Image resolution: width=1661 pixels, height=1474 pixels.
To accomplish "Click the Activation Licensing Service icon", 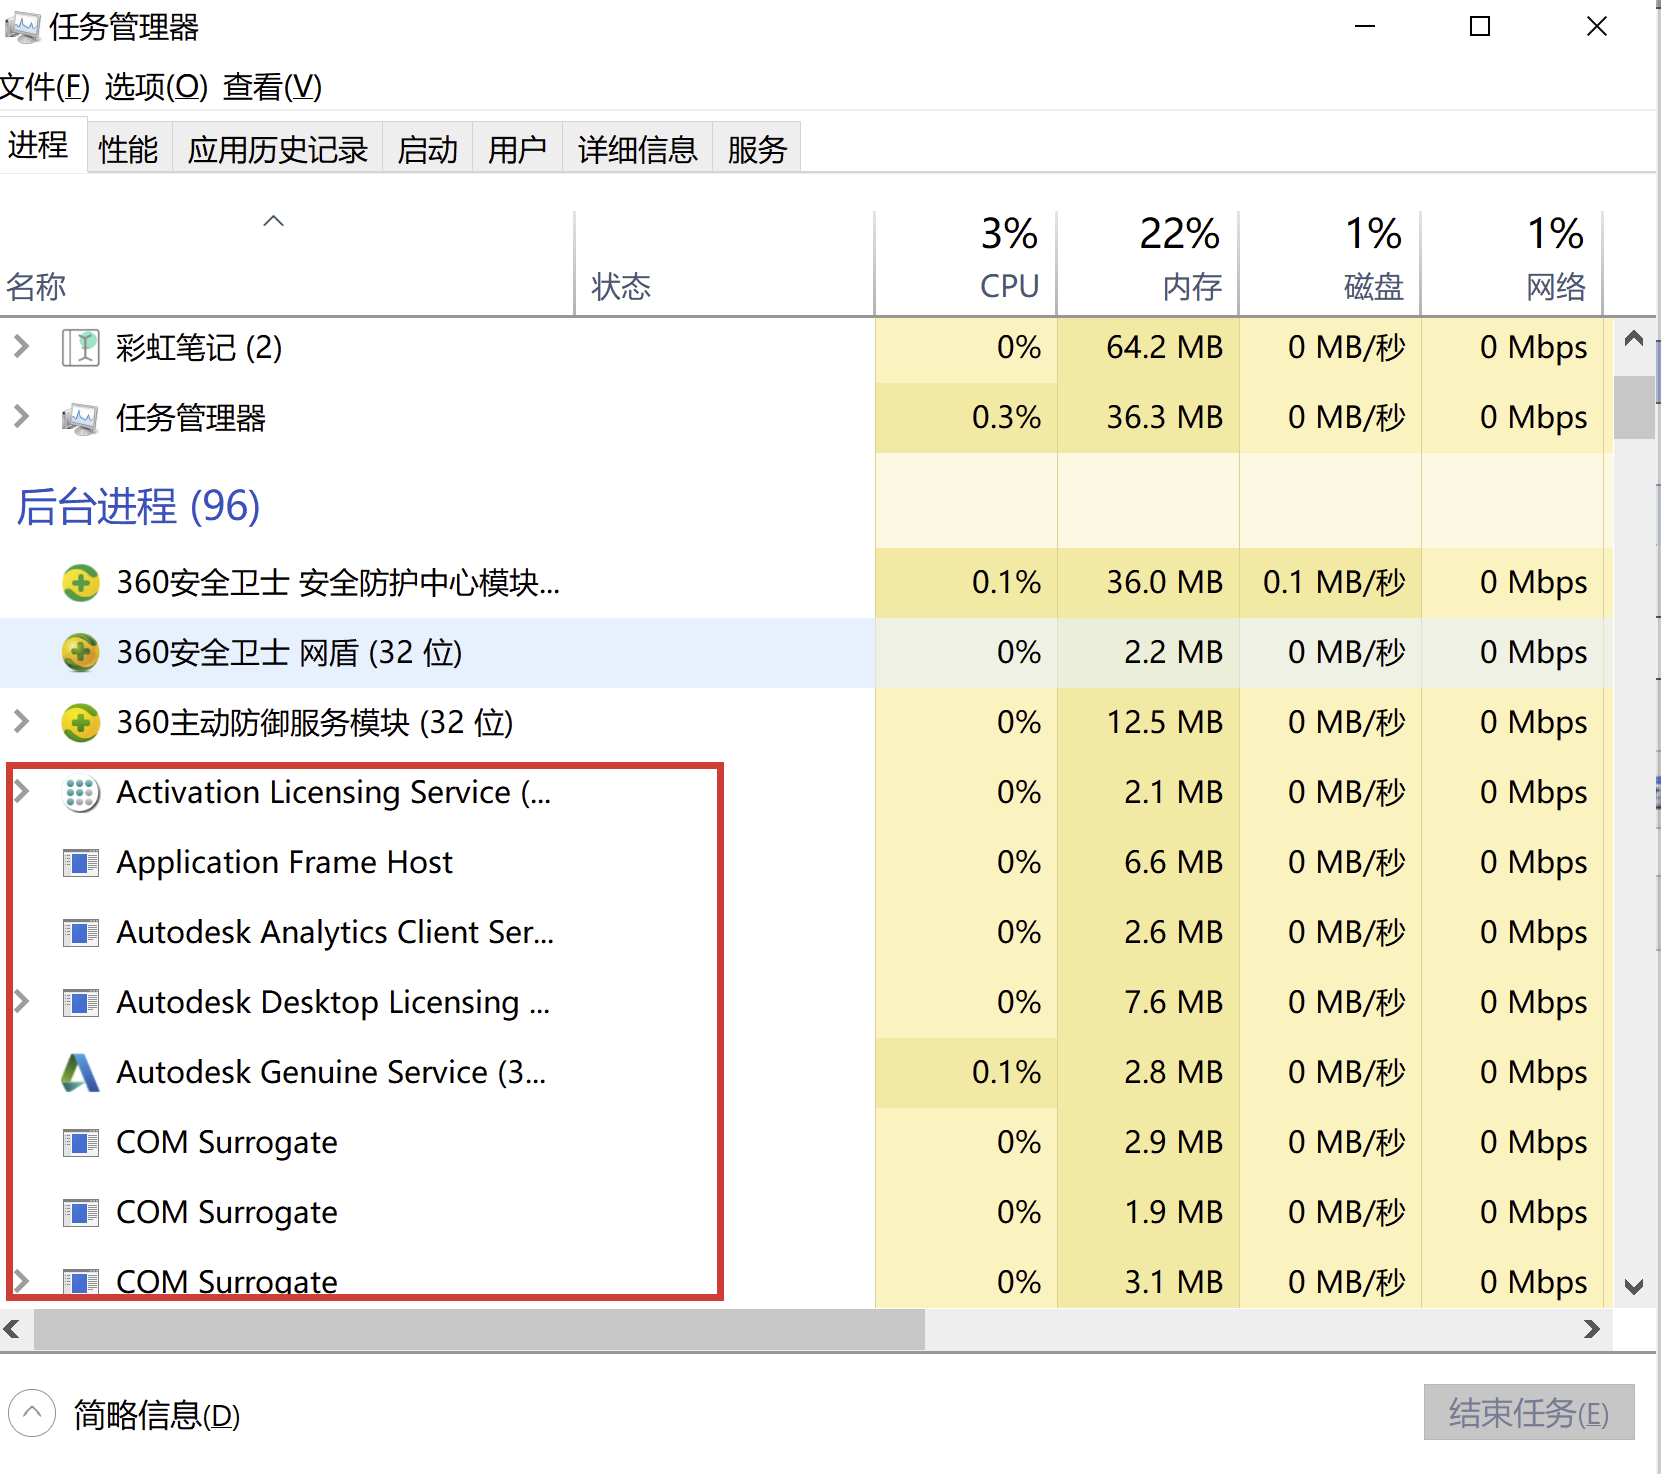I will pos(81,793).
